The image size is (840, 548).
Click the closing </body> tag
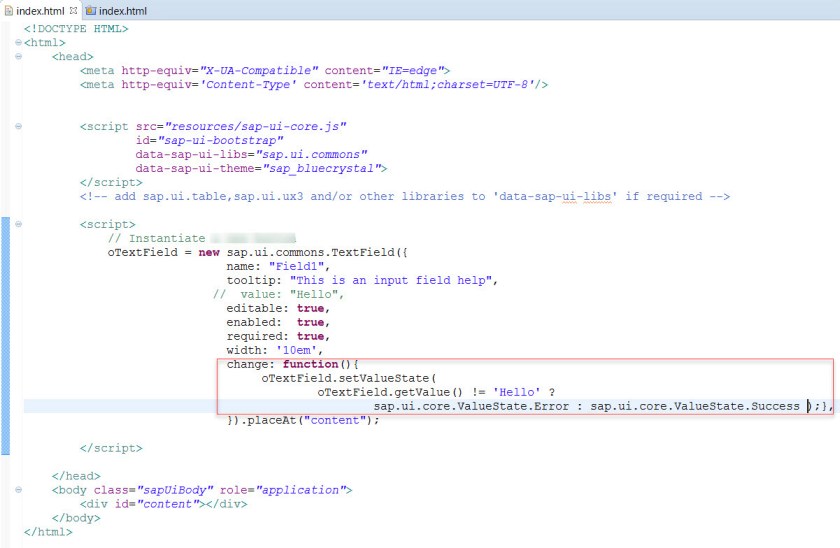(x=76, y=517)
